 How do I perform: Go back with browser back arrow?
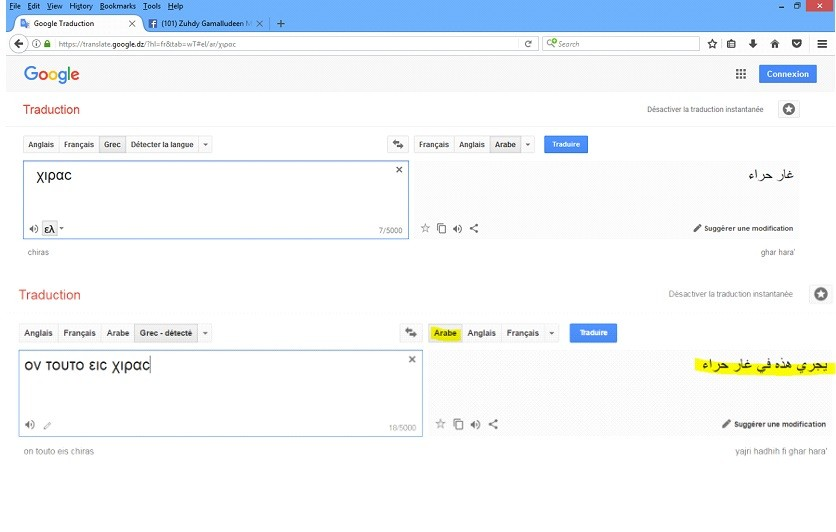19,44
